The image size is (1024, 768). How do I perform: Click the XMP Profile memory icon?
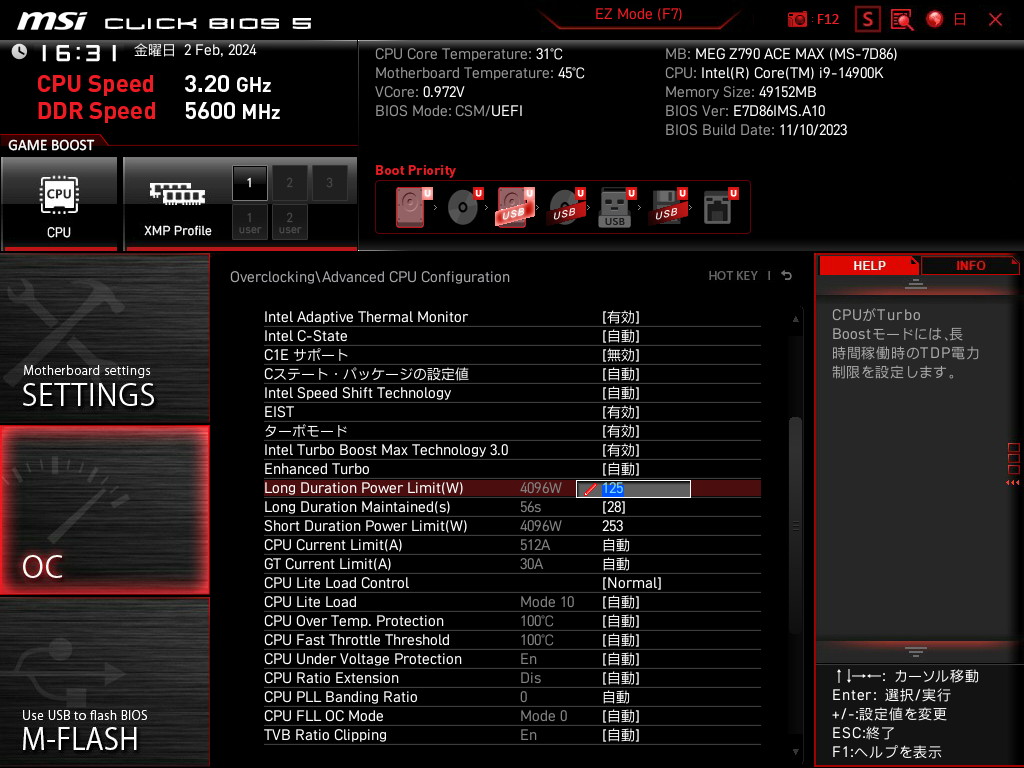tap(177, 194)
